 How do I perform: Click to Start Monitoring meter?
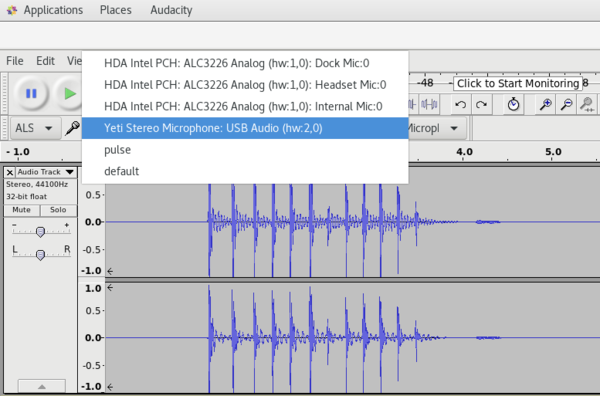(x=518, y=83)
